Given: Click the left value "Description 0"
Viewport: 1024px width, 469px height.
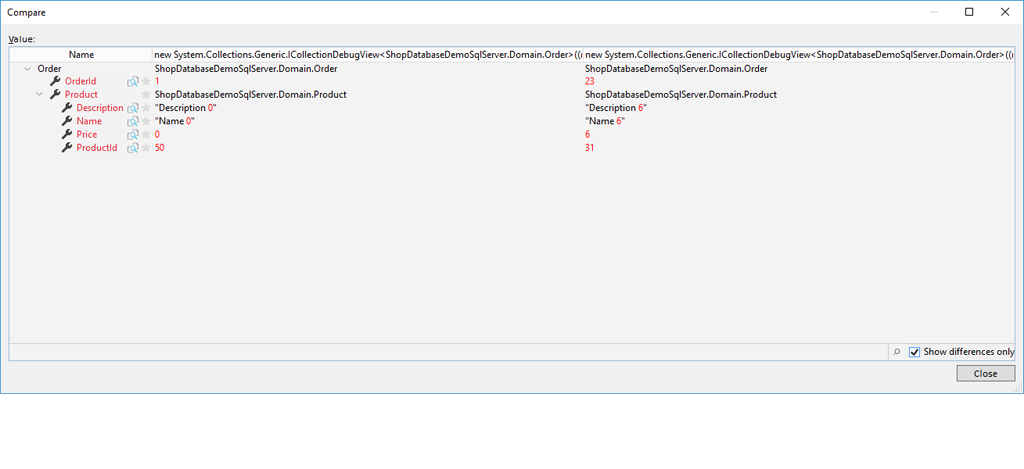Looking at the screenshot, I should [185, 108].
